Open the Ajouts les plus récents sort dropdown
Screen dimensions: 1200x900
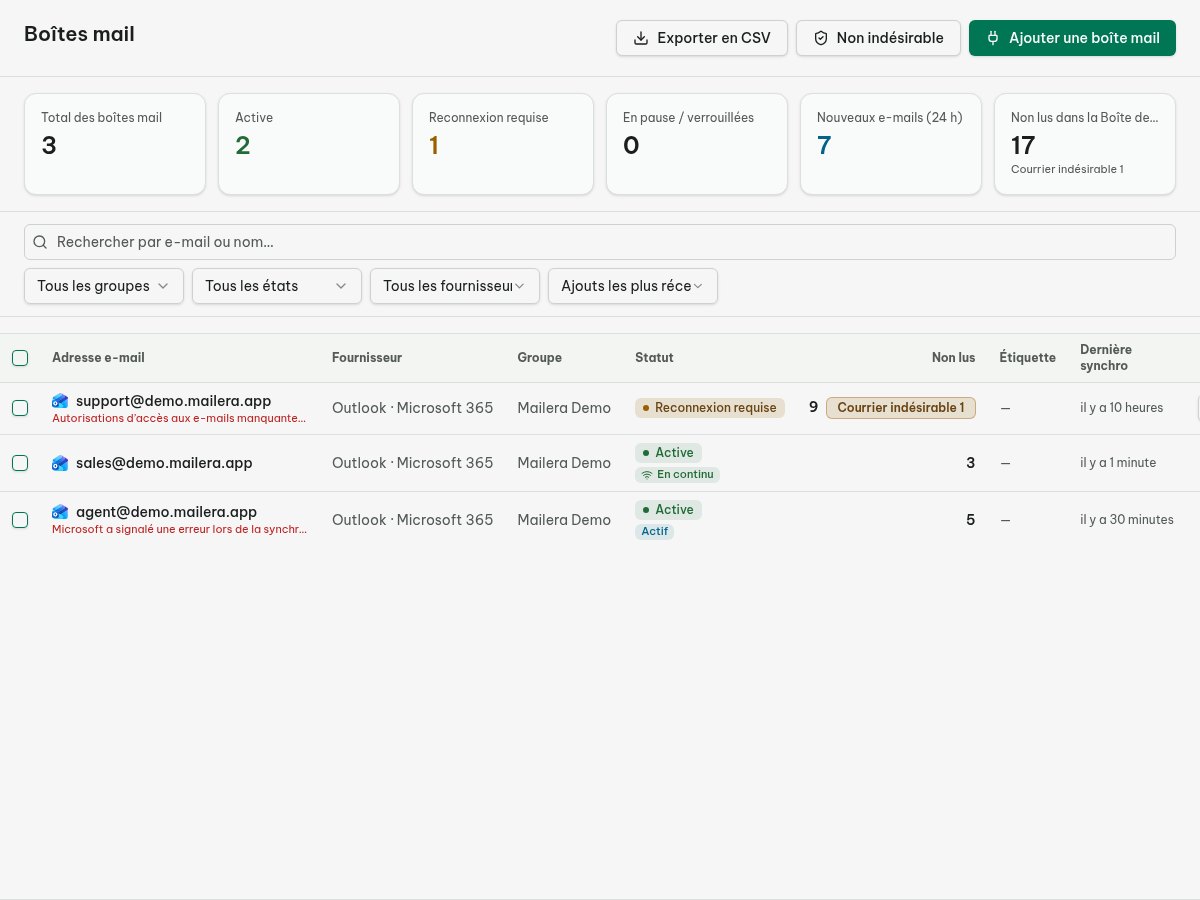(x=633, y=286)
